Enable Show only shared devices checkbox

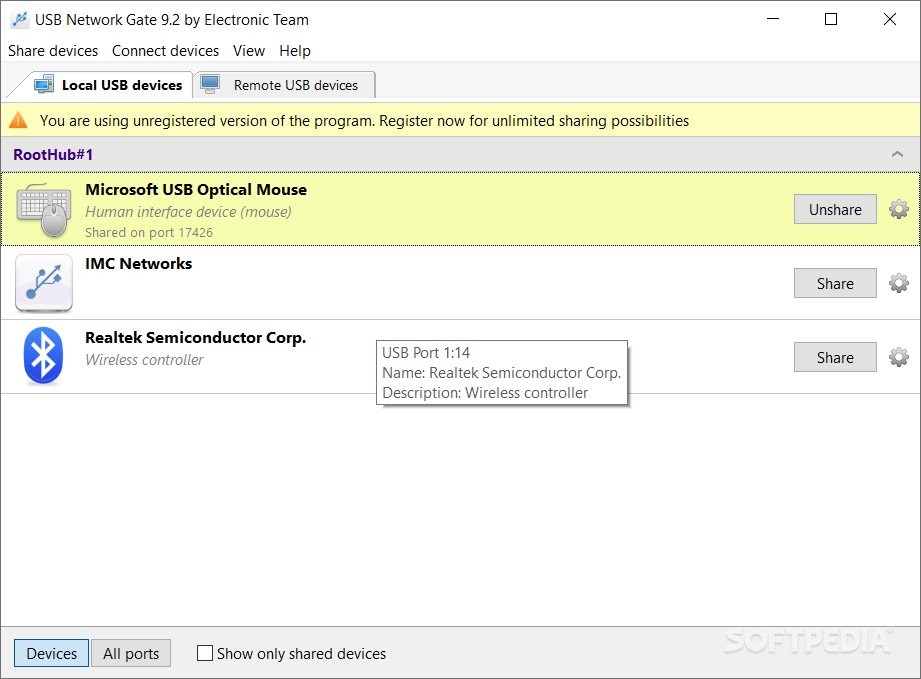point(205,653)
